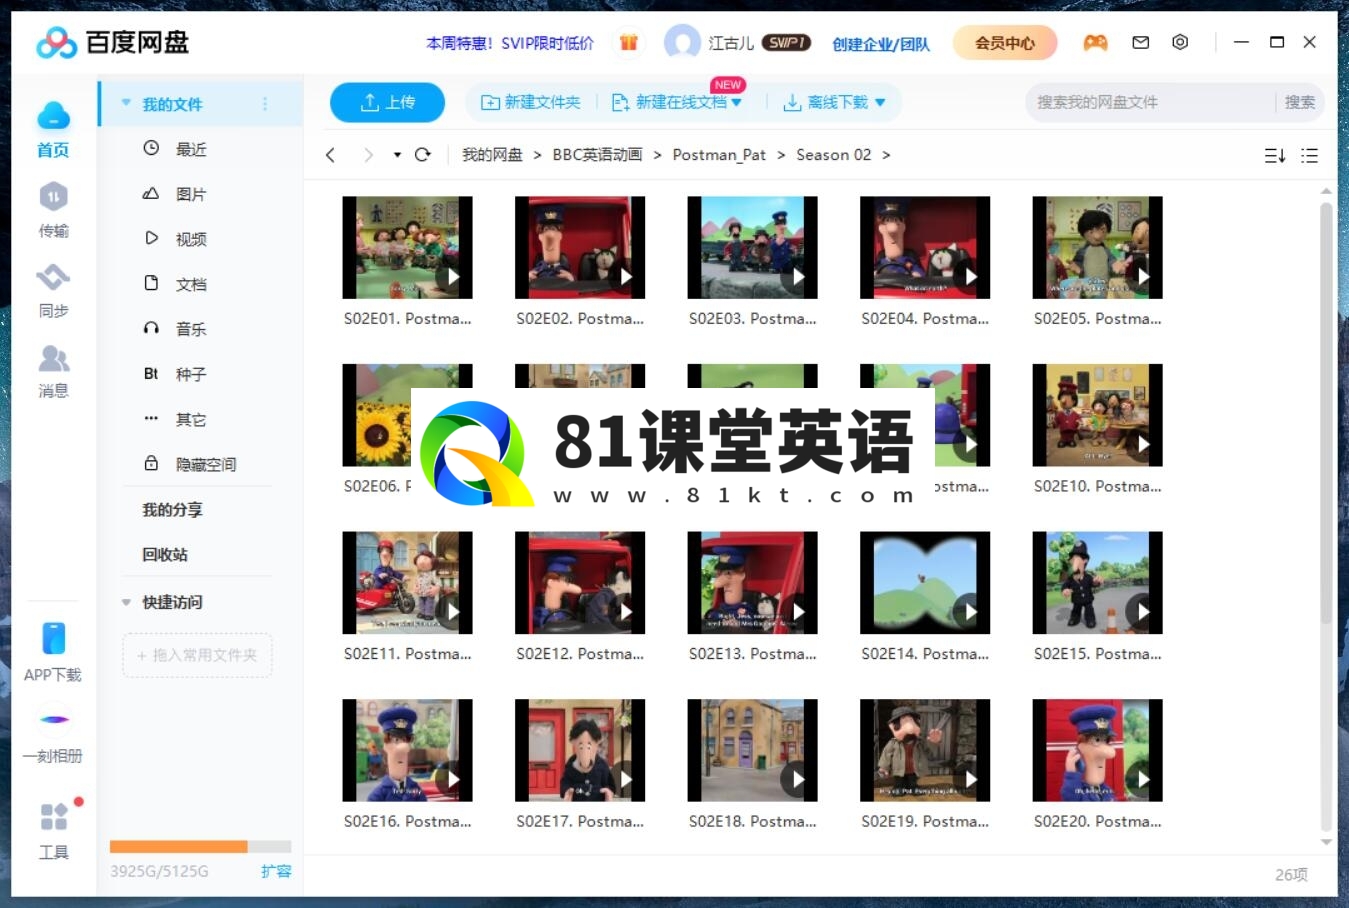Click the storage usage progress bar
1349x908 pixels.
(200, 846)
